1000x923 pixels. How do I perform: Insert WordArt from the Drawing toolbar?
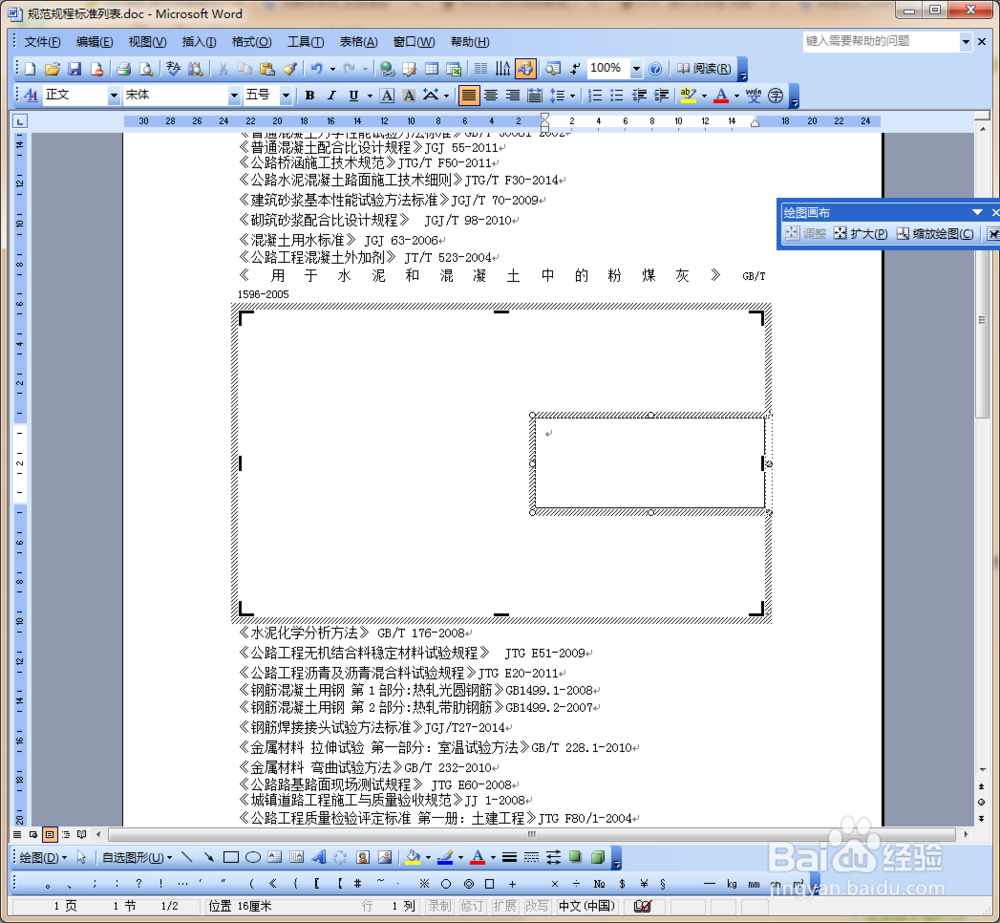click(x=319, y=857)
